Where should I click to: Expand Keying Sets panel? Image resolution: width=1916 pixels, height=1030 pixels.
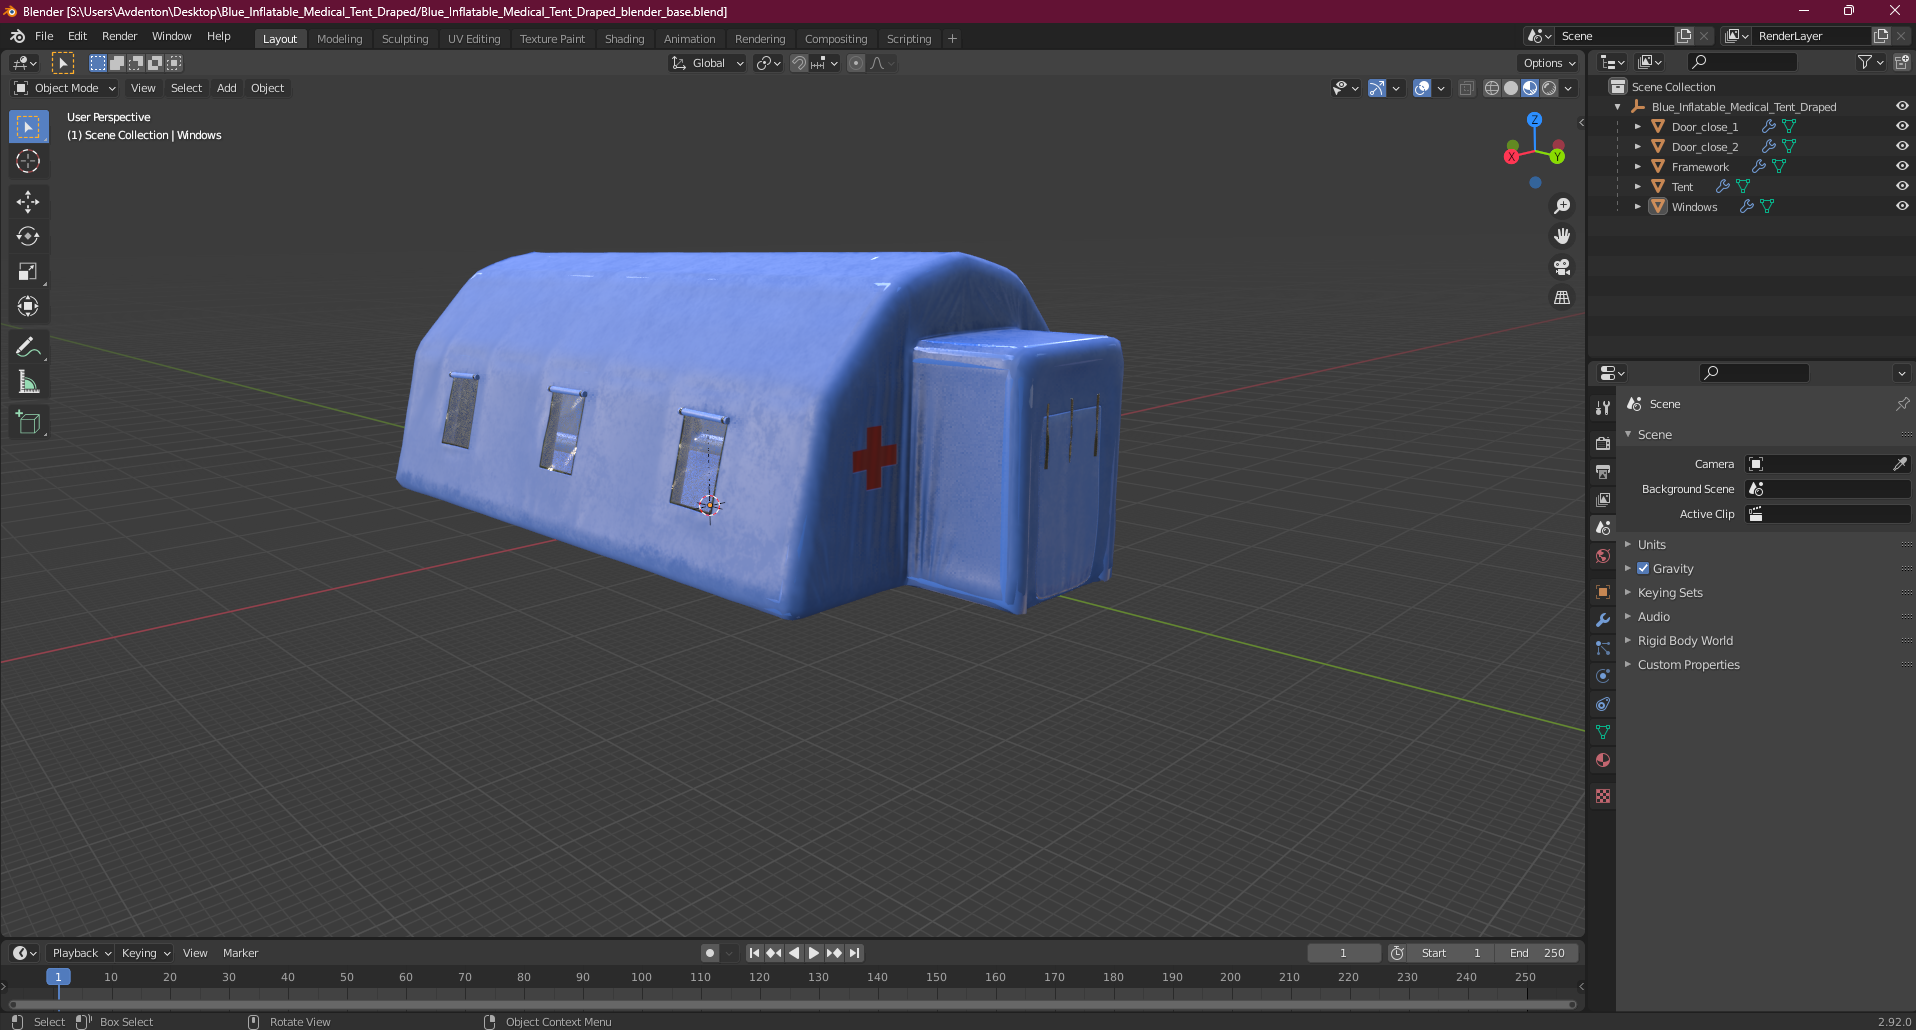point(1669,592)
